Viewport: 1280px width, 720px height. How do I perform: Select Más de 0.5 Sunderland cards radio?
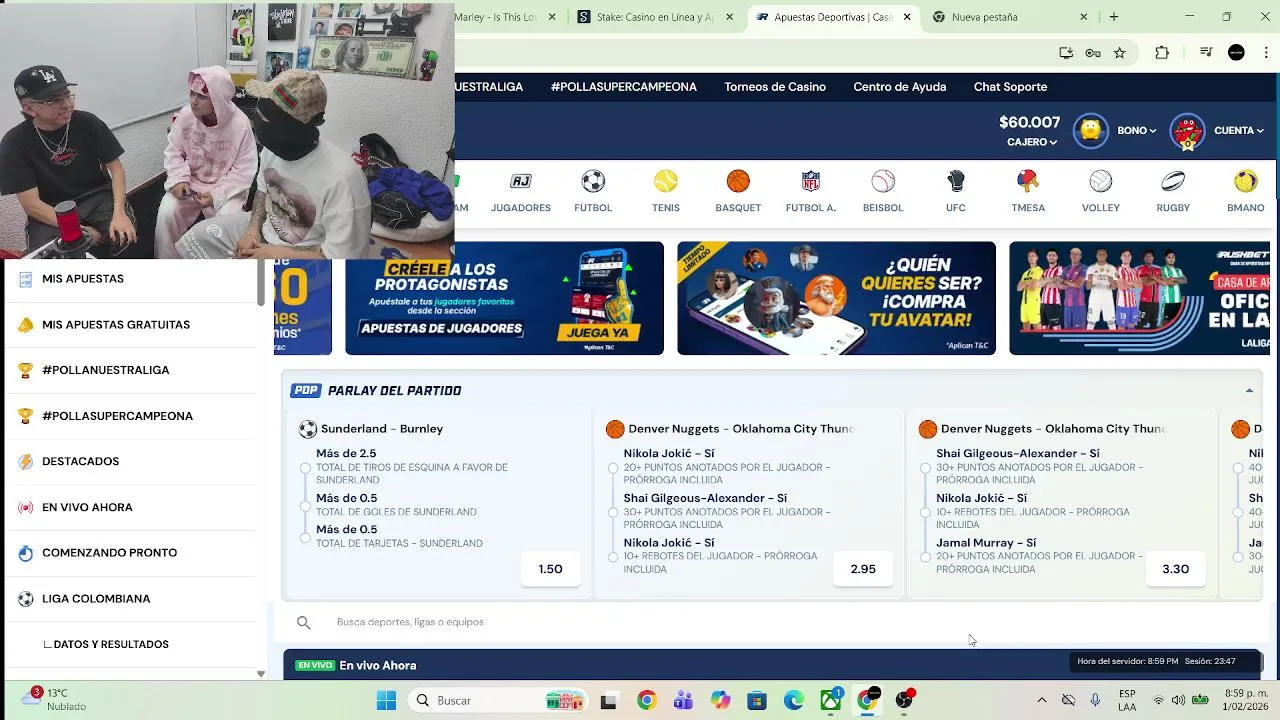pos(306,537)
